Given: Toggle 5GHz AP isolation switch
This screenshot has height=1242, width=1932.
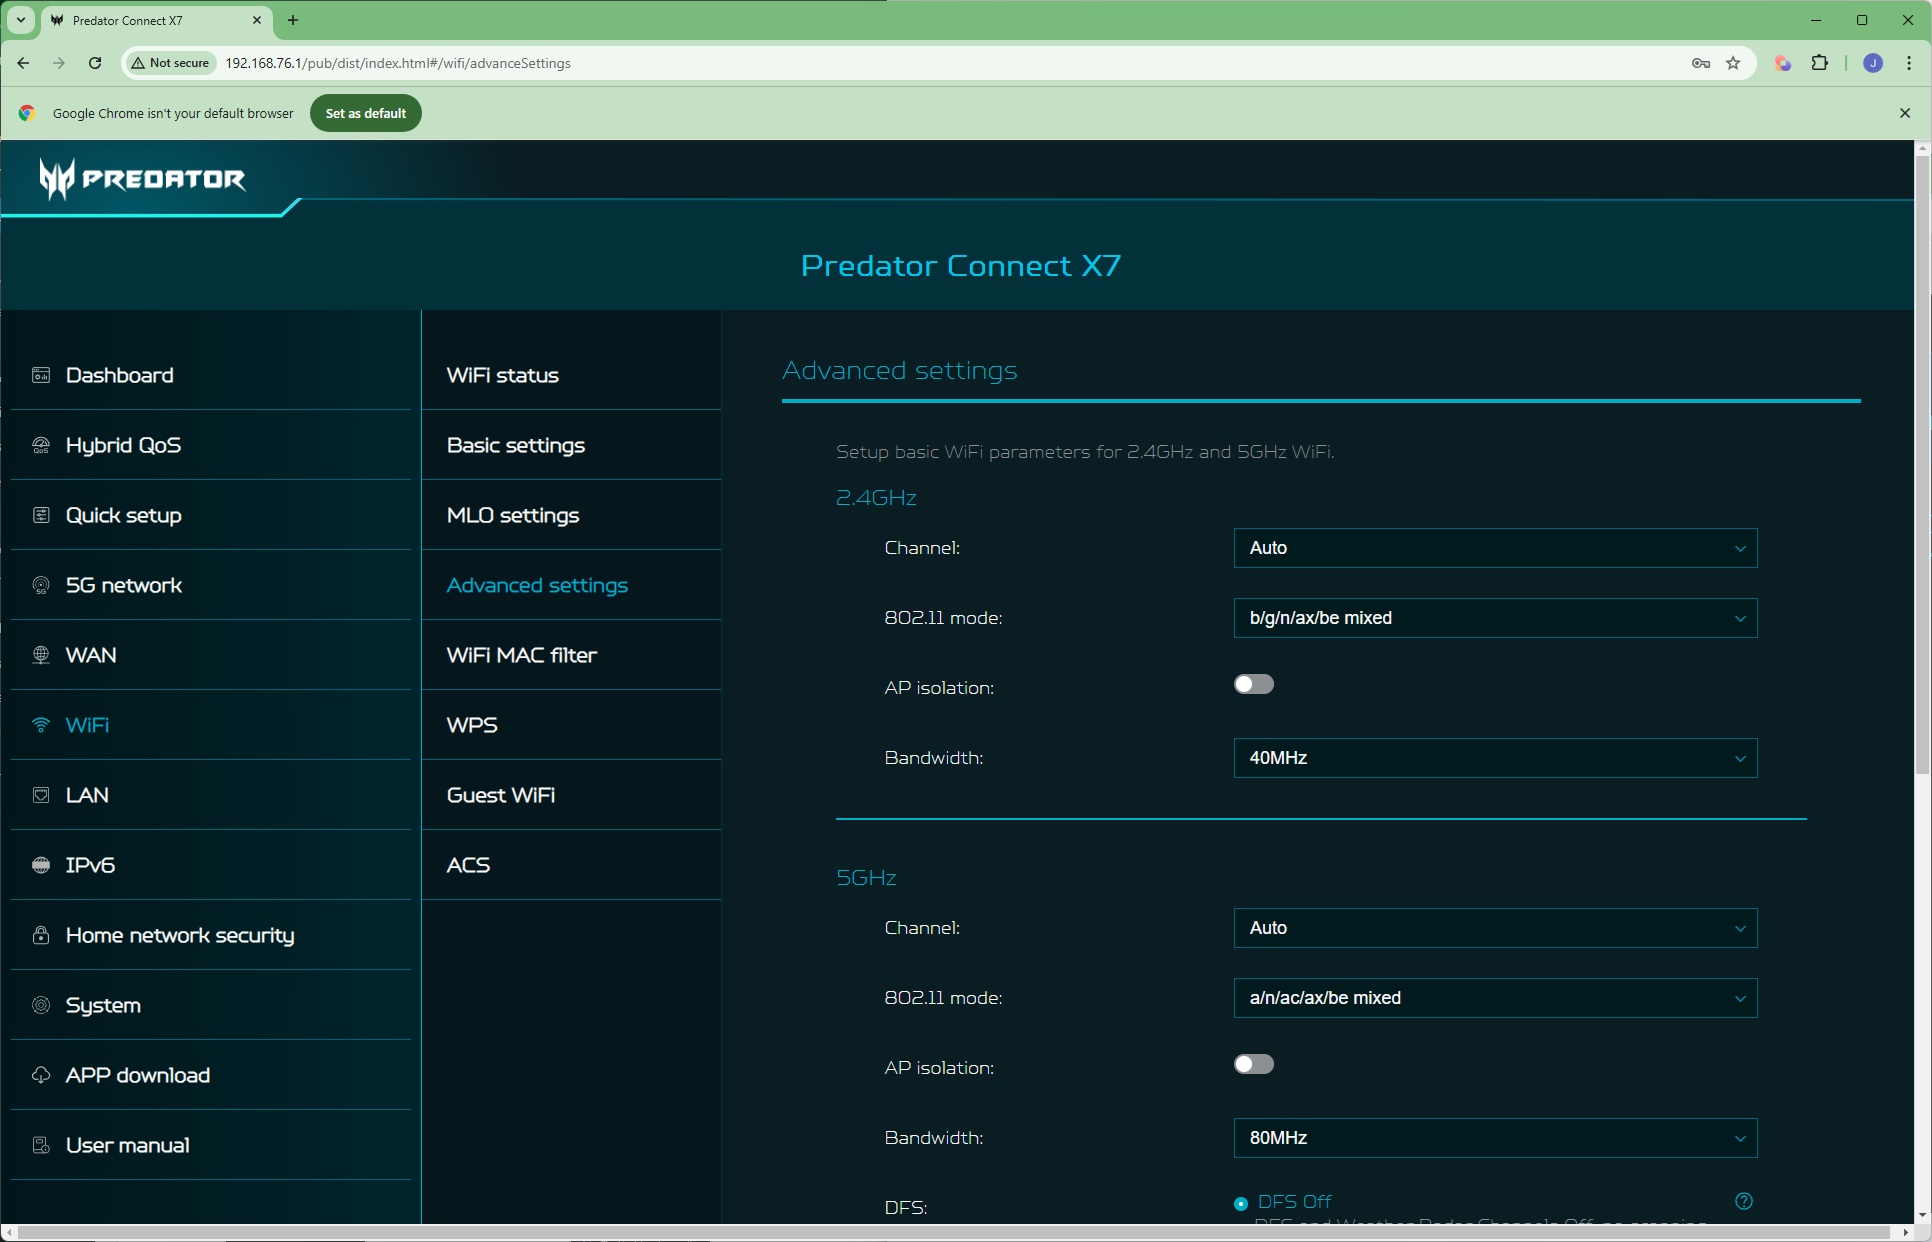Looking at the screenshot, I should coord(1253,1064).
